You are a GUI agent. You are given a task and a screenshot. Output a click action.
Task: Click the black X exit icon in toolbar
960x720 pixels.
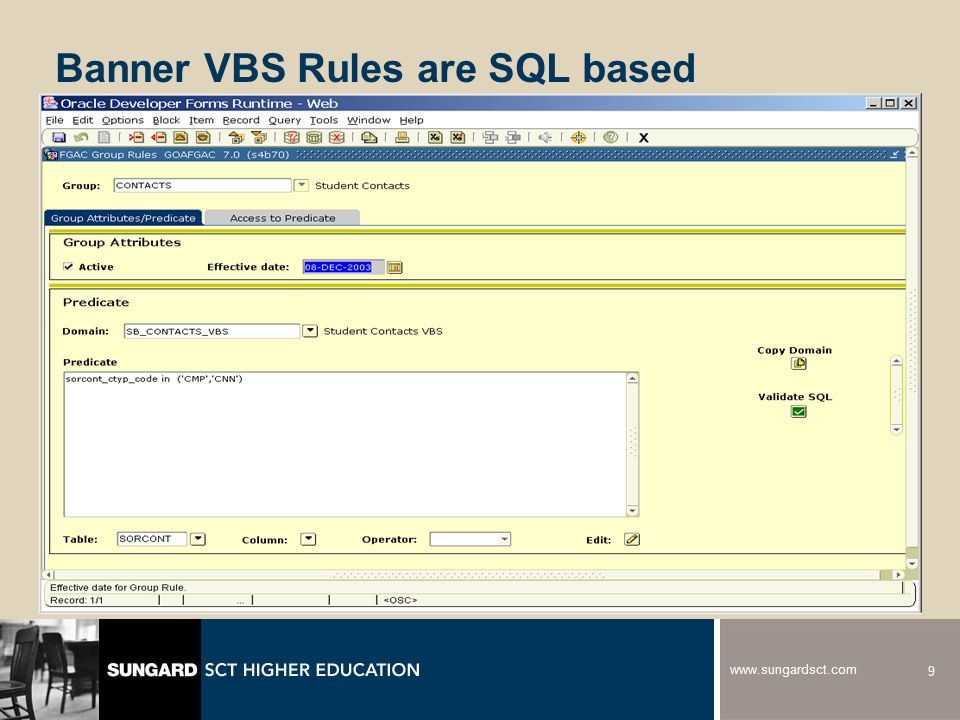click(643, 138)
